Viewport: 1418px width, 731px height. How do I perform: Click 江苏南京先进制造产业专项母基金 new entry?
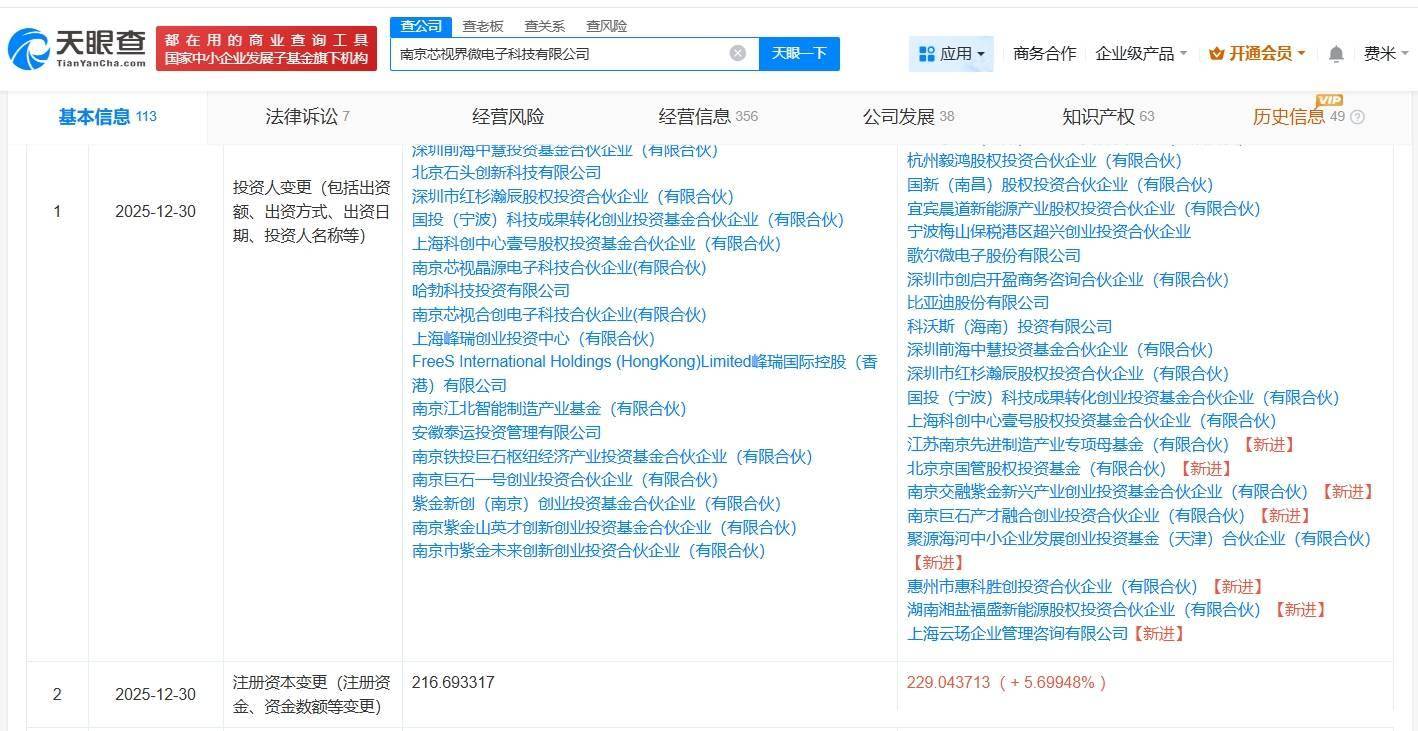(1068, 444)
